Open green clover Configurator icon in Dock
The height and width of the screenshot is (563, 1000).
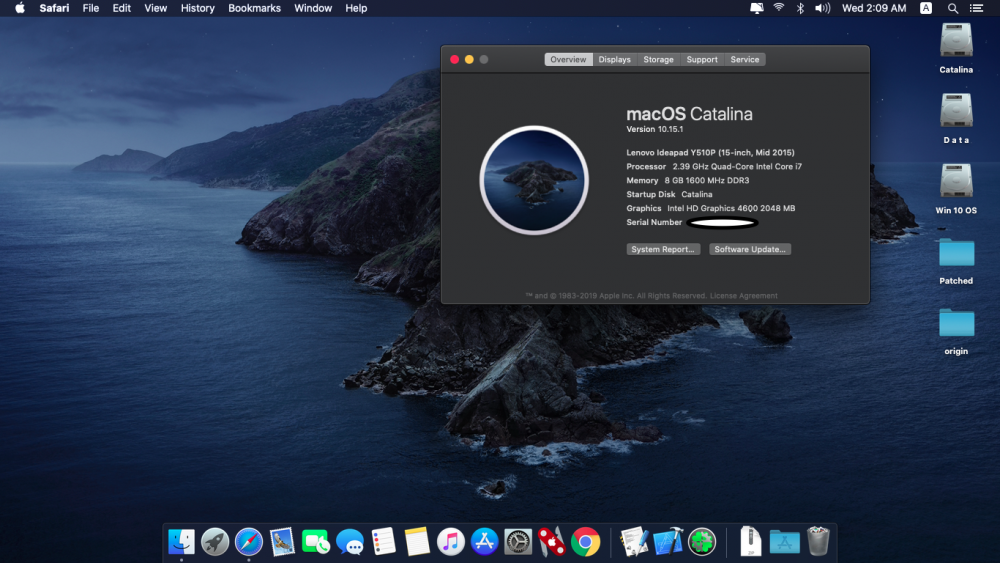[702, 542]
